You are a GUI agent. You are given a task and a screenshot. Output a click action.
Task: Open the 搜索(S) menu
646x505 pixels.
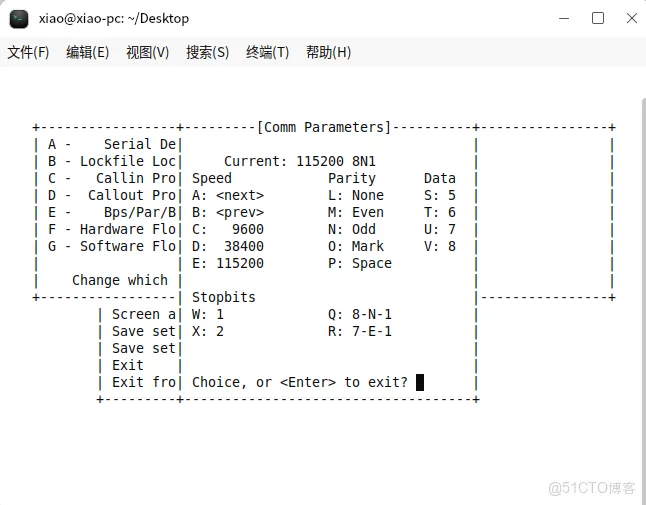(208, 52)
